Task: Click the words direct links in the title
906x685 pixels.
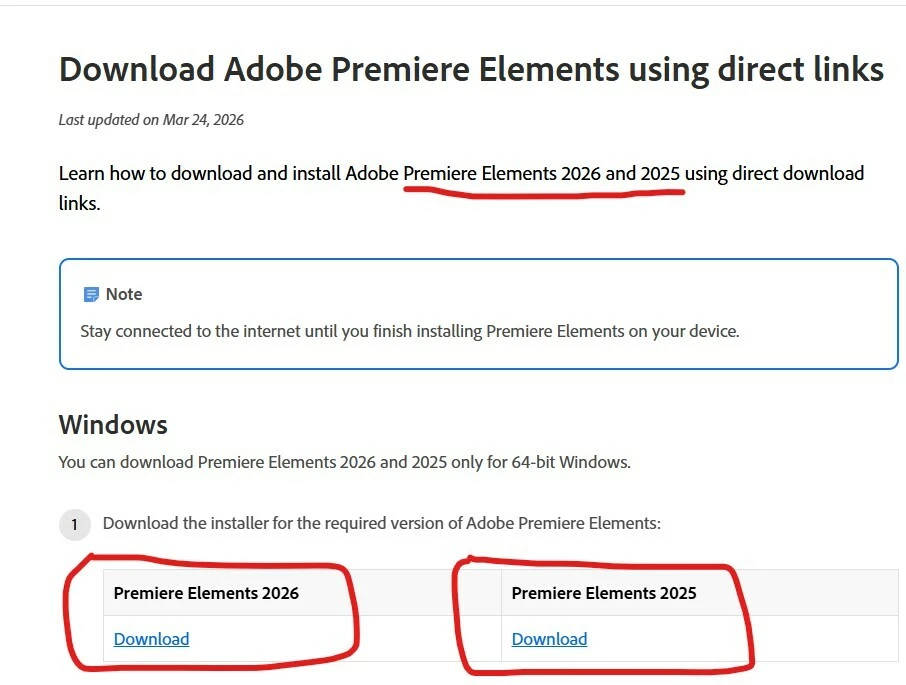Action: click(800, 69)
